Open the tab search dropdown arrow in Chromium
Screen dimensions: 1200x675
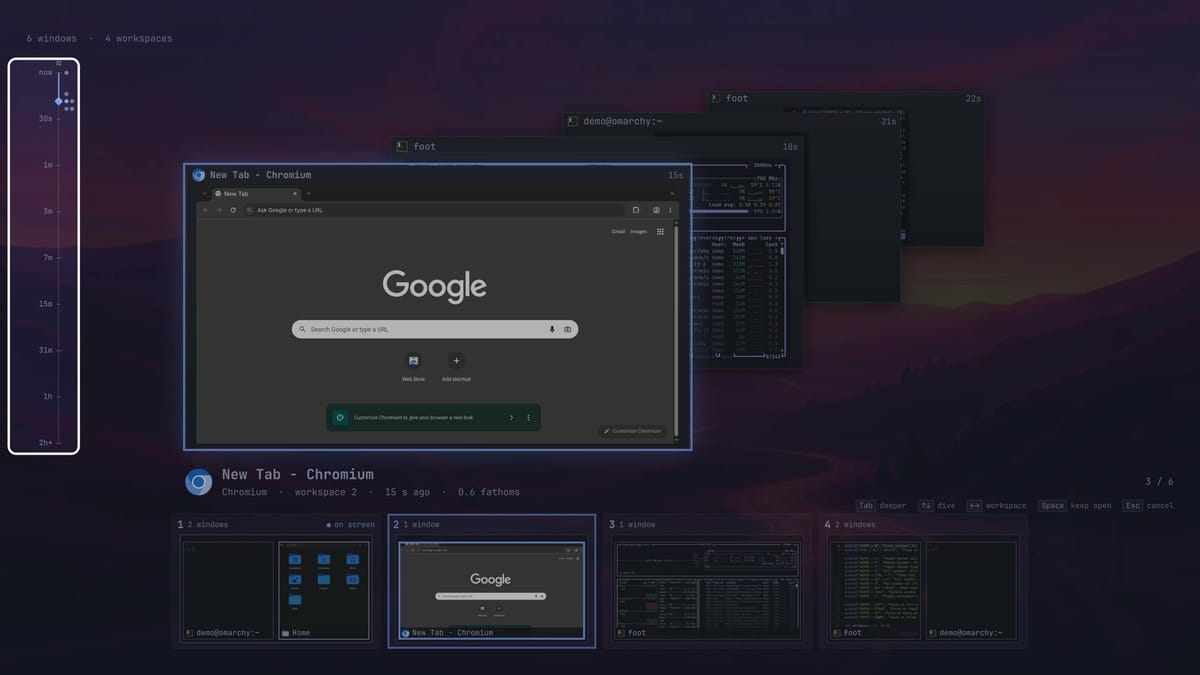point(204,193)
